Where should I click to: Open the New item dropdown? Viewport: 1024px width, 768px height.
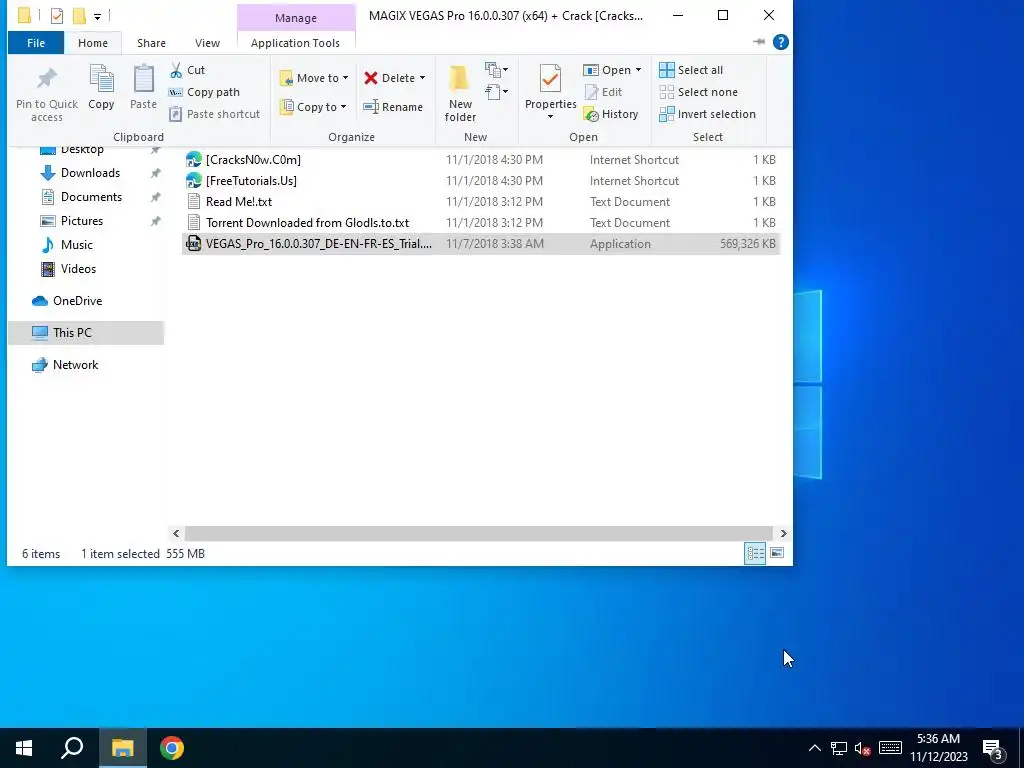pos(496,69)
